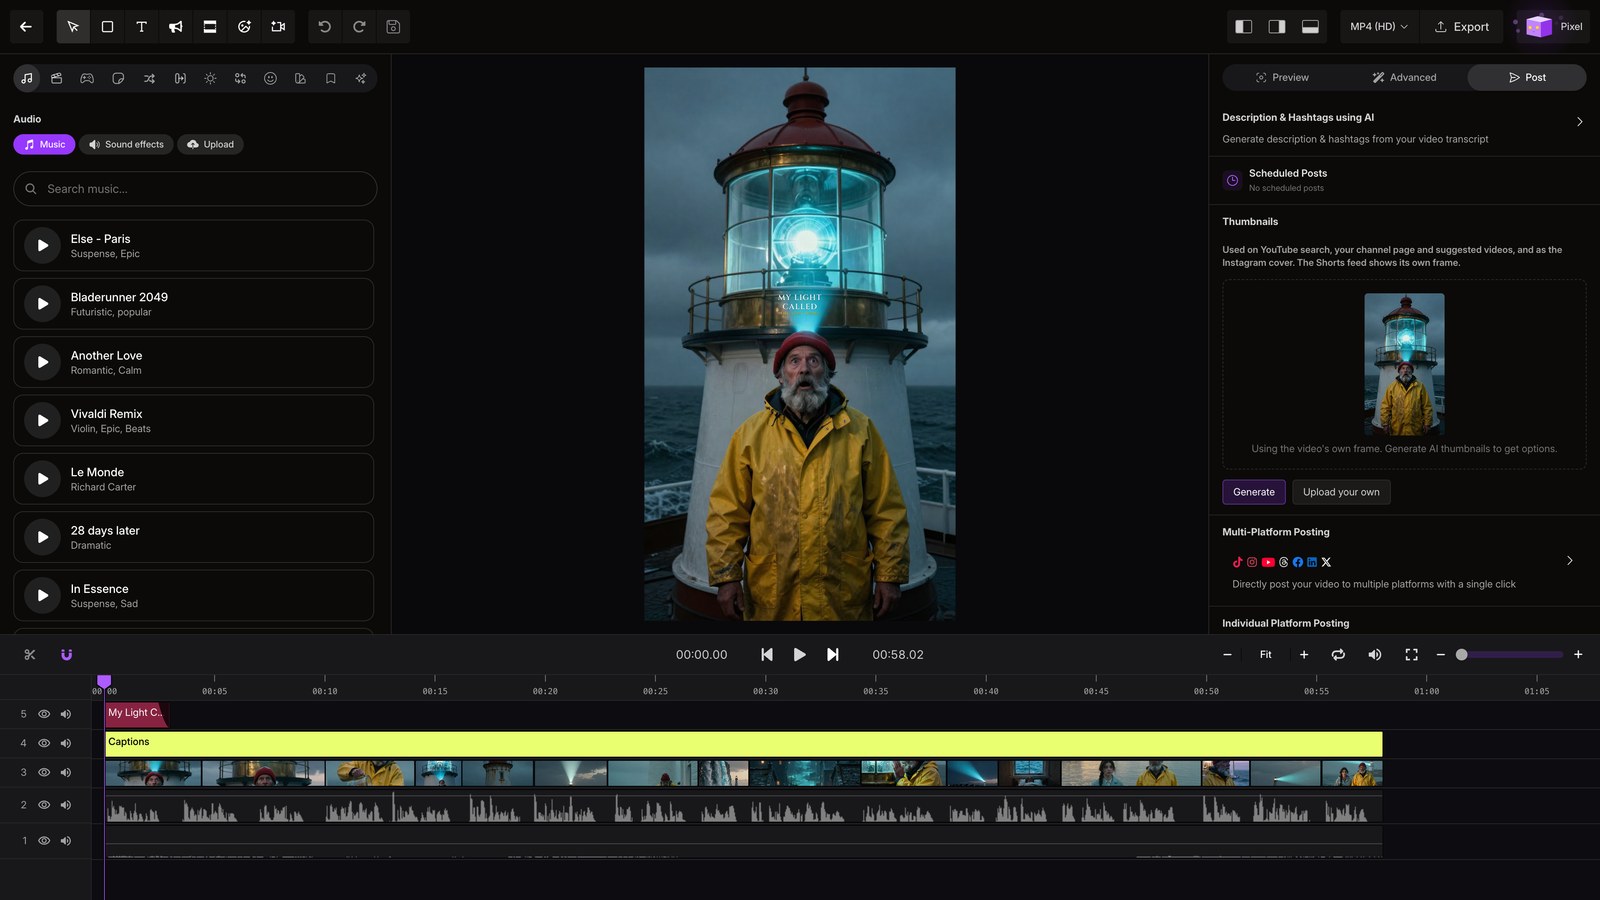Toggle visibility of track 3
Image resolution: width=1600 pixels, height=900 pixels.
coord(44,773)
